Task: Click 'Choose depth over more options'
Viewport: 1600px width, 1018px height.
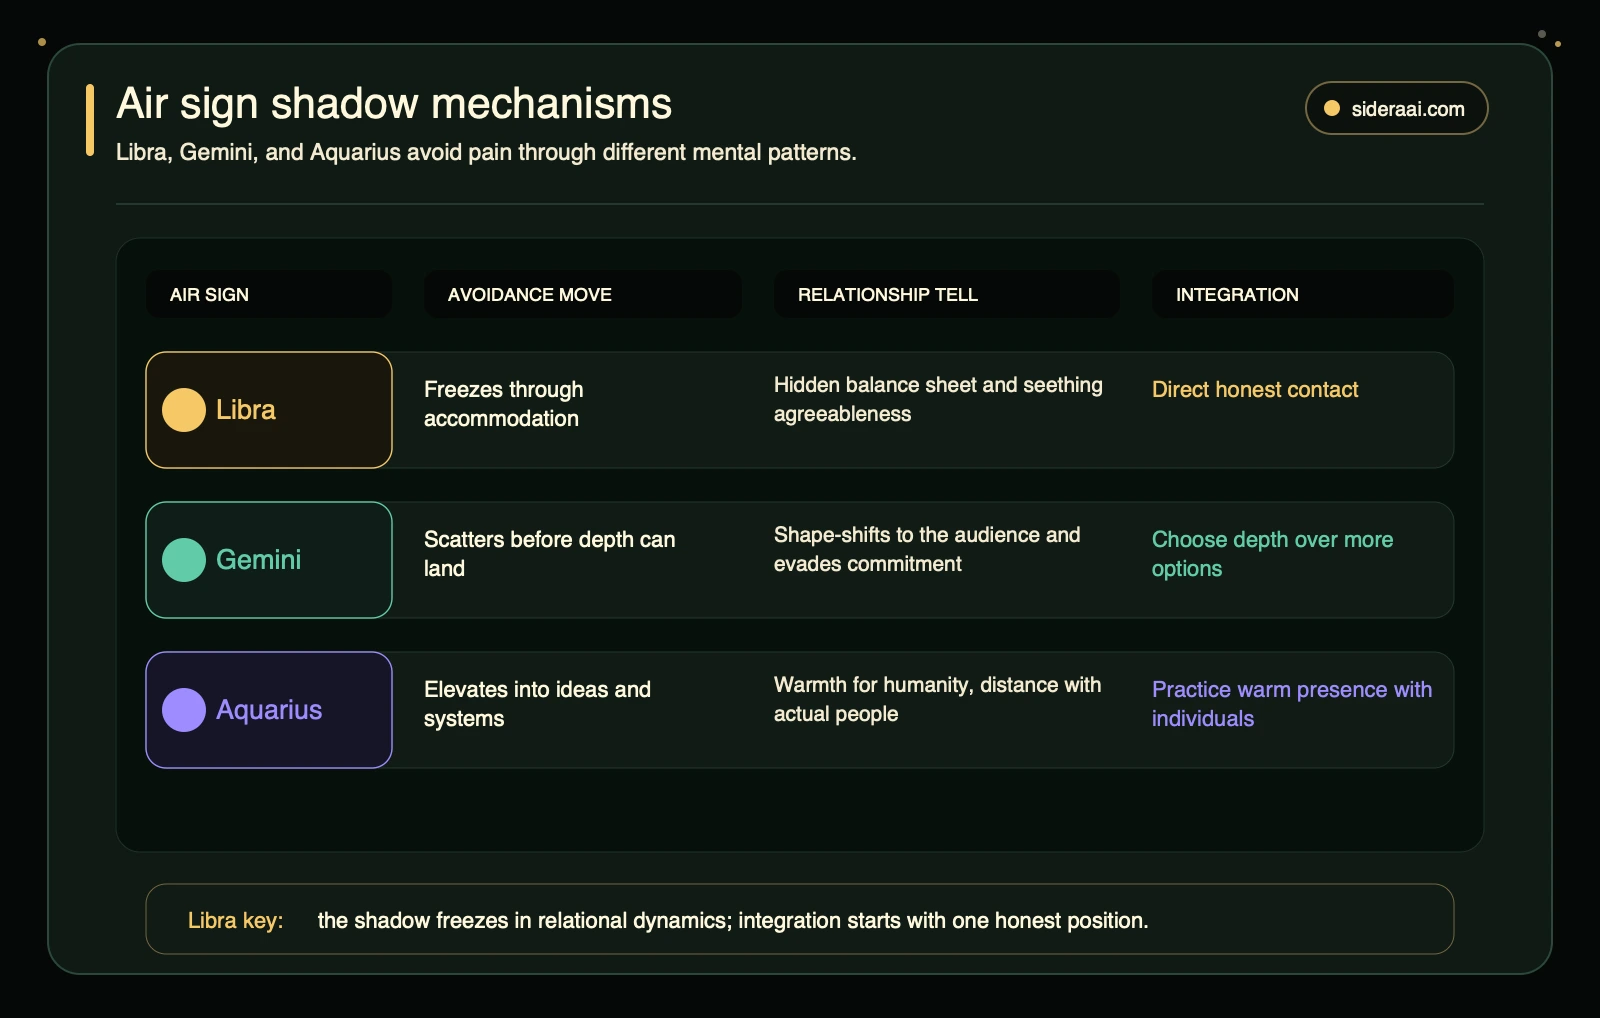Action: tap(1272, 554)
